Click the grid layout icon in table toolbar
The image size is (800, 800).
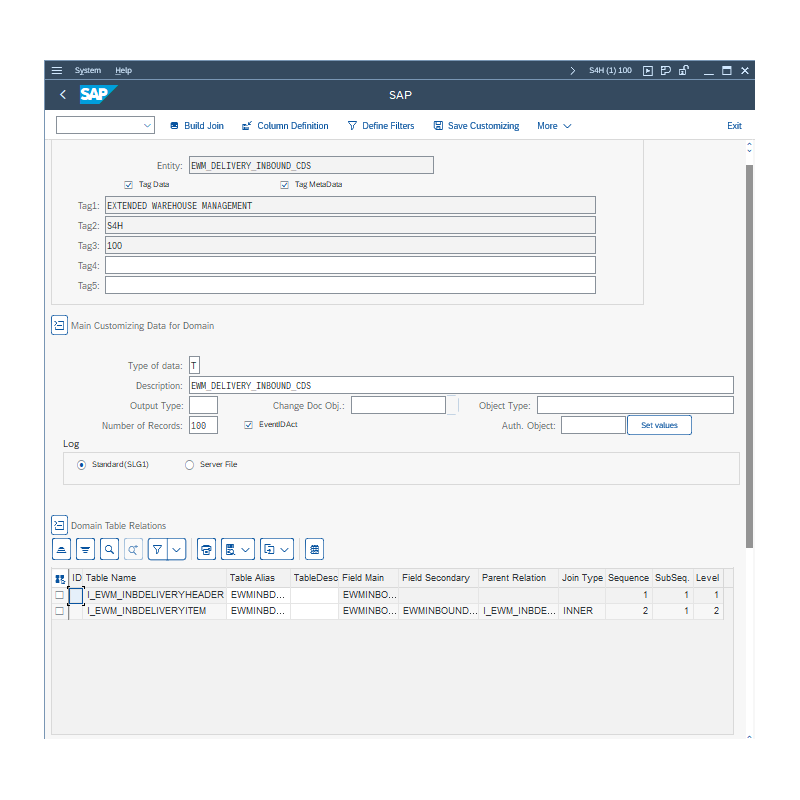point(314,549)
